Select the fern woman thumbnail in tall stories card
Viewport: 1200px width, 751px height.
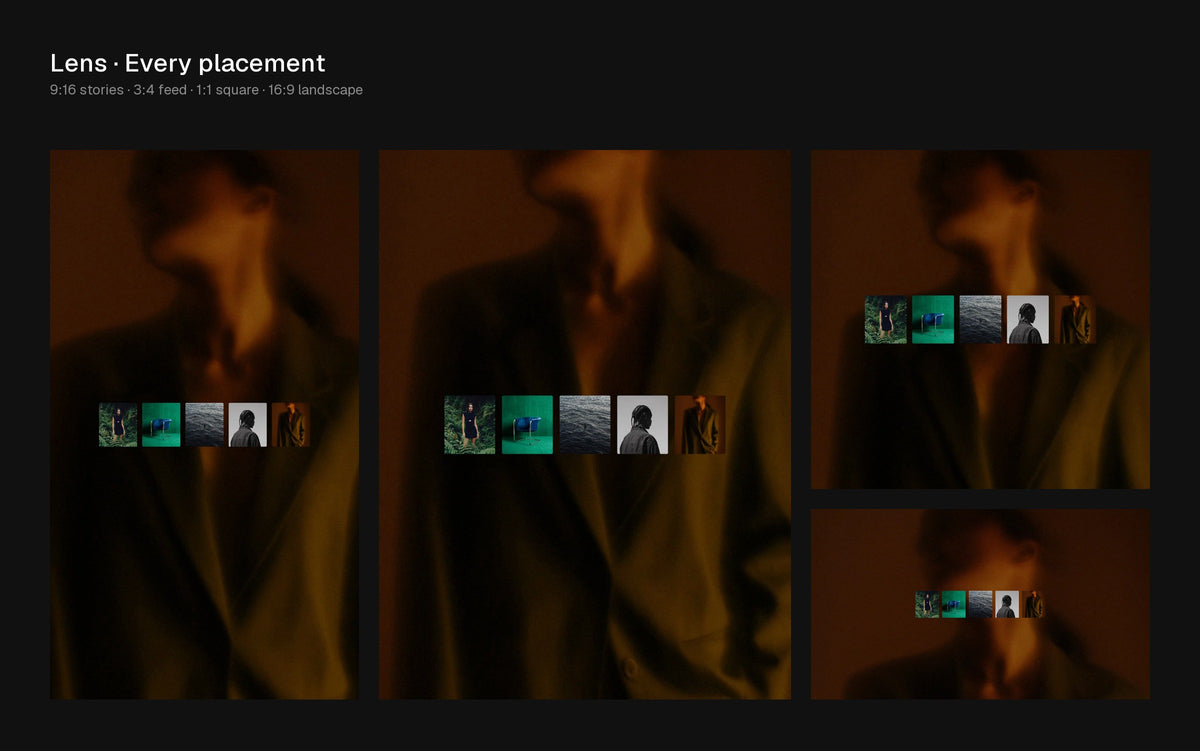(x=118, y=425)
